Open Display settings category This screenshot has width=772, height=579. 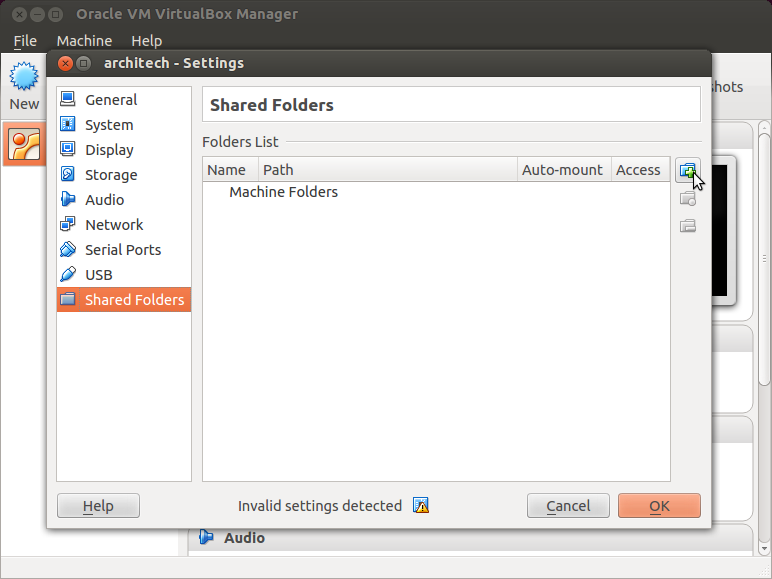124,150
